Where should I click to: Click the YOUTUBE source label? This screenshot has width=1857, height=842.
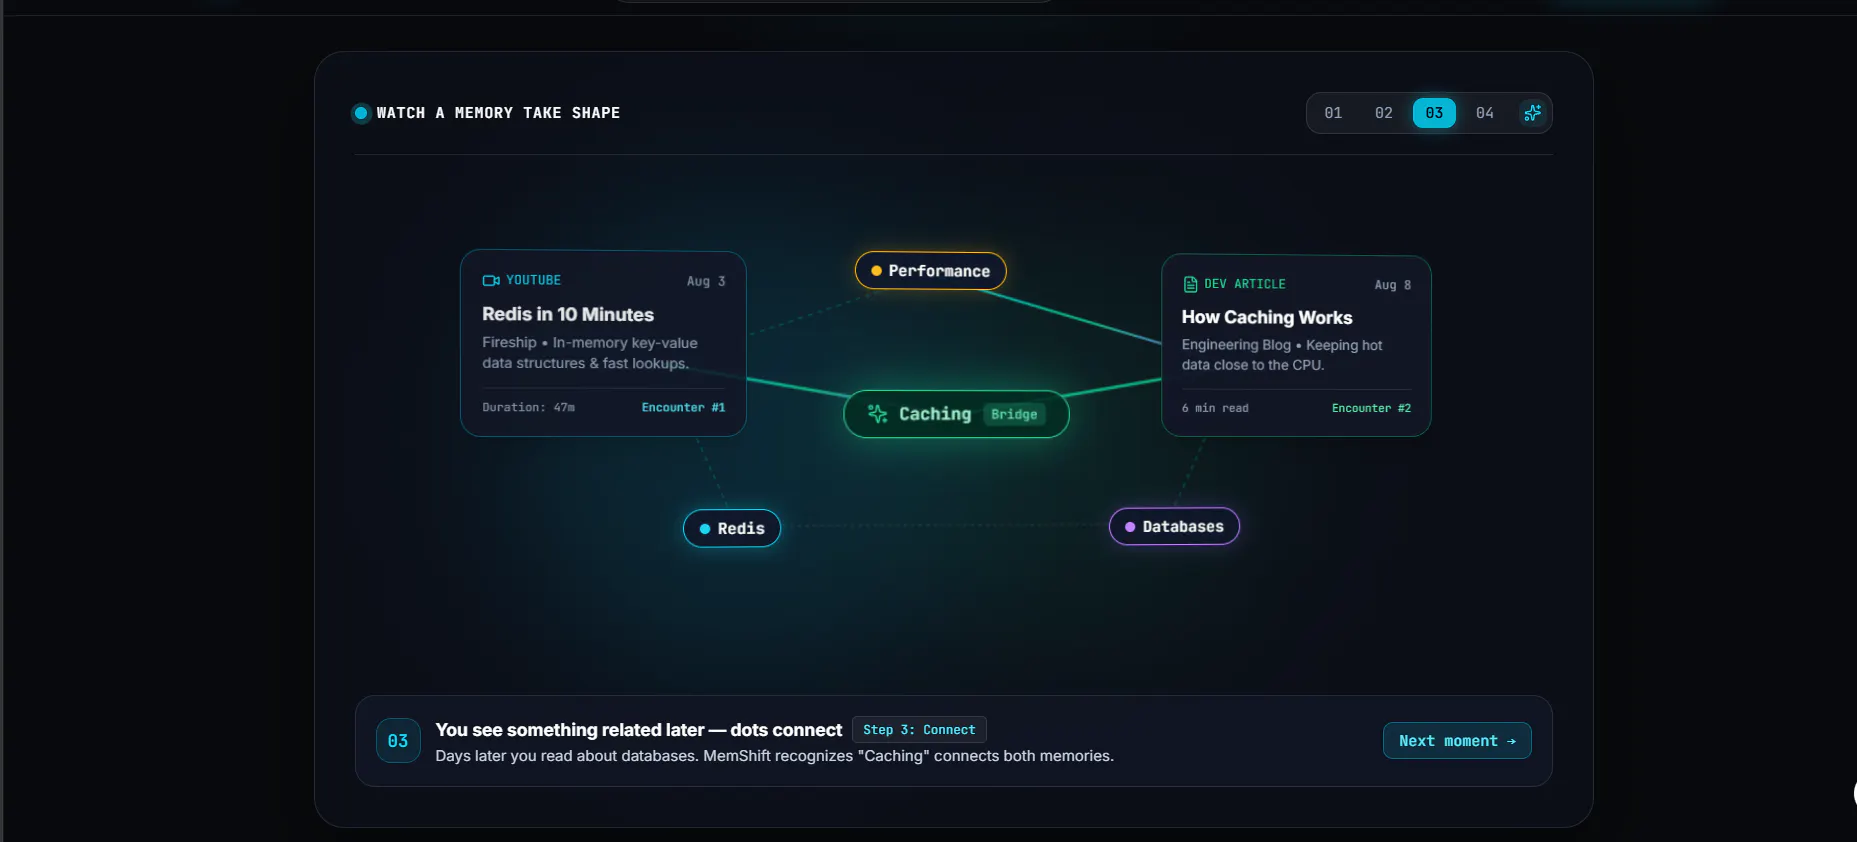pos(533,280)
